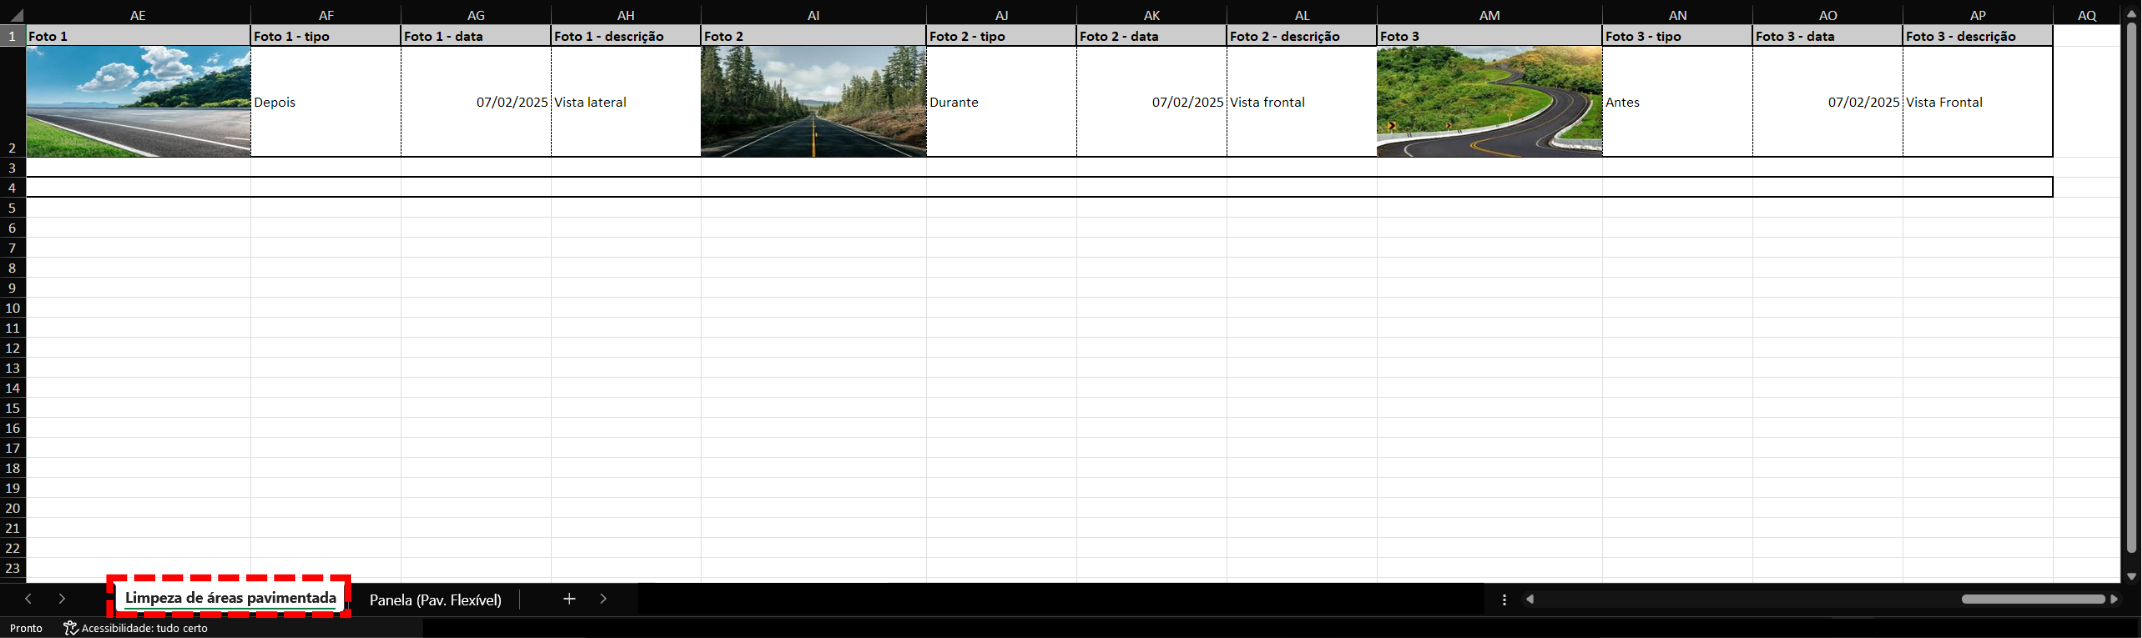Click the three-dot tab bar resize handle

1504,599
